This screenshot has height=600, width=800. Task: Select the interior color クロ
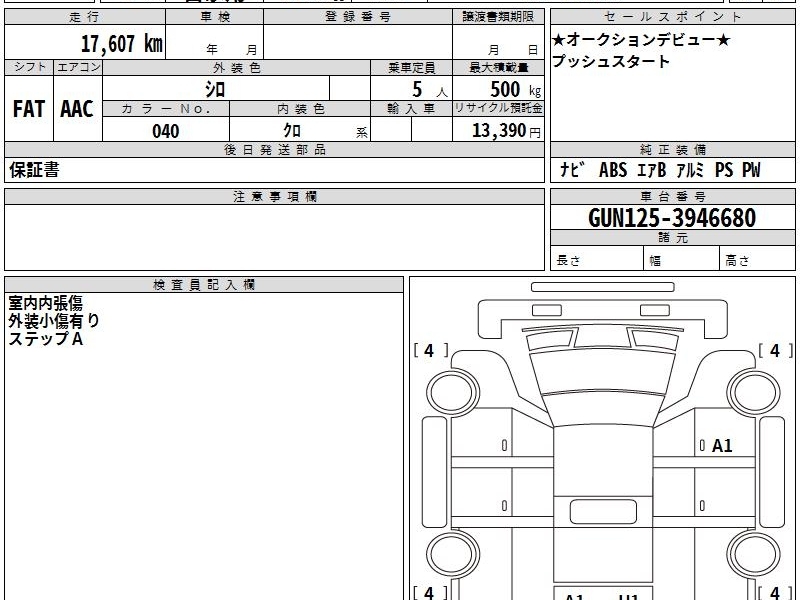tap(292, 131)
